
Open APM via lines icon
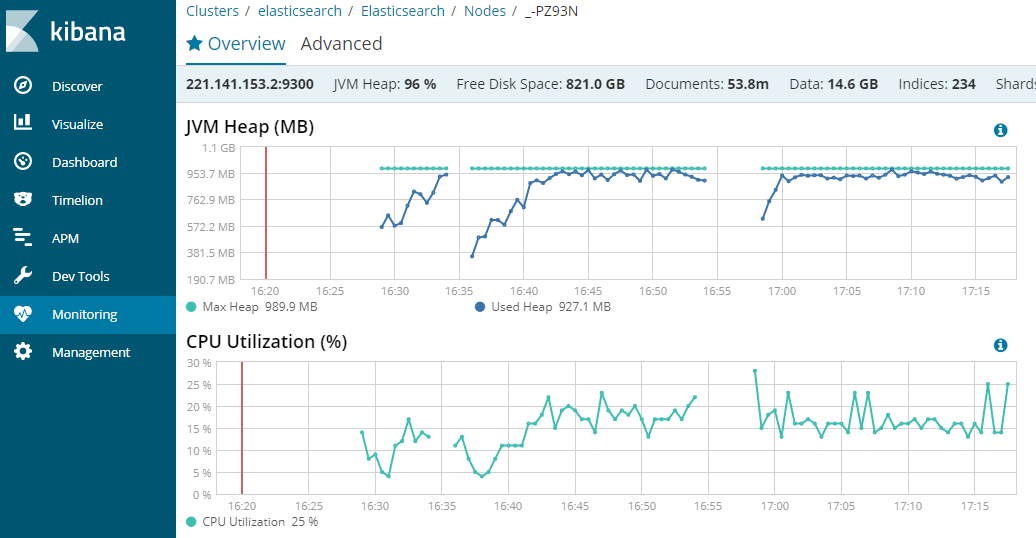click(x=23, y=237)
